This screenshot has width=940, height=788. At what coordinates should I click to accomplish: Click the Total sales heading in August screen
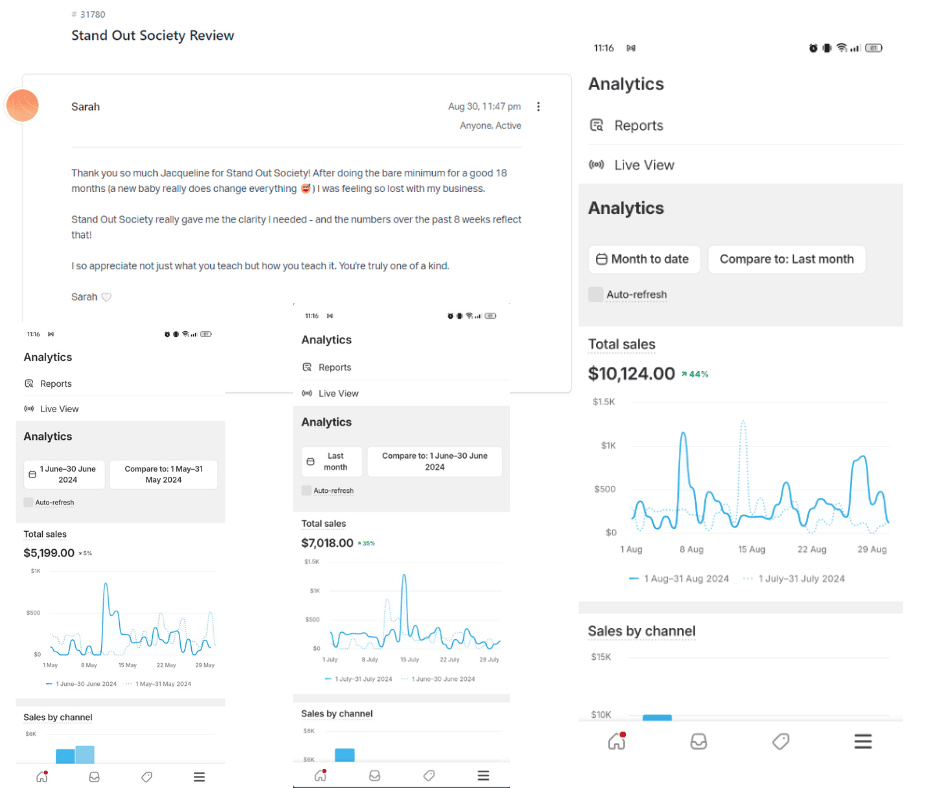[622, 344]
